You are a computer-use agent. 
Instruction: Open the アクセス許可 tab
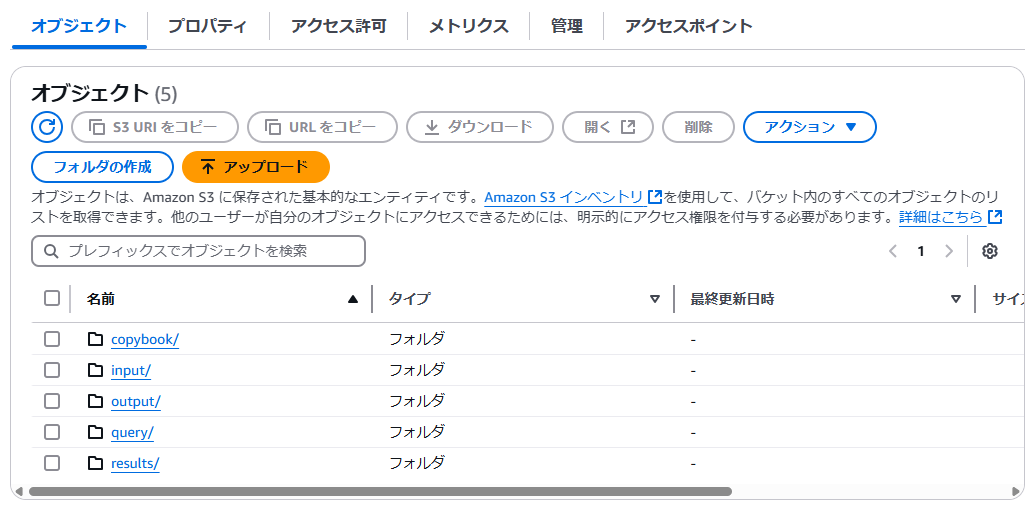[338, 26]
